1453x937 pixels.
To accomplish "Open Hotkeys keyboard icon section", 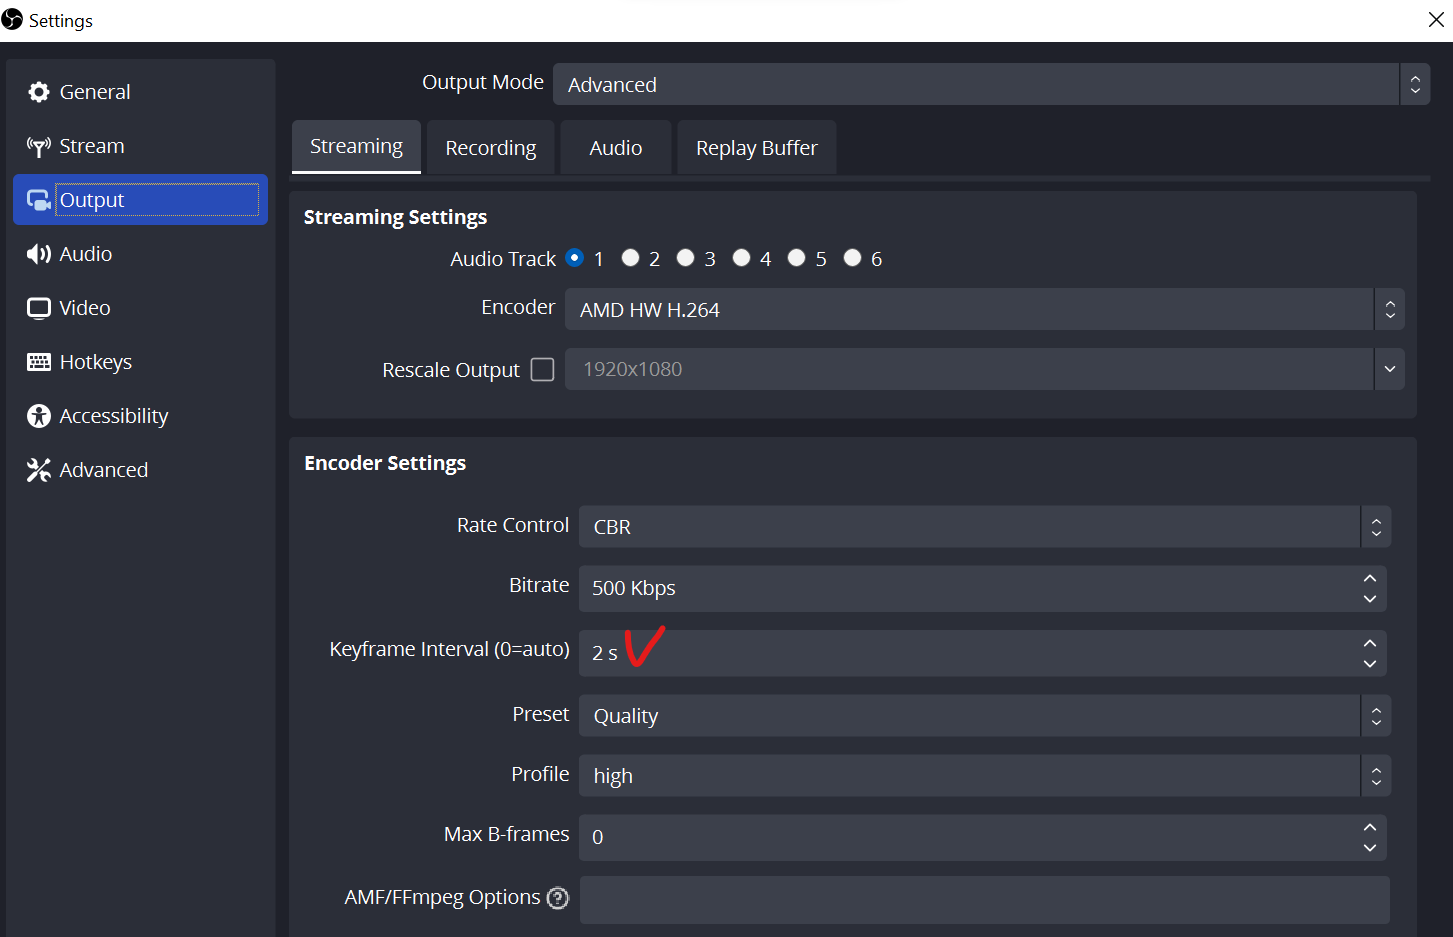I will point(39,362).
